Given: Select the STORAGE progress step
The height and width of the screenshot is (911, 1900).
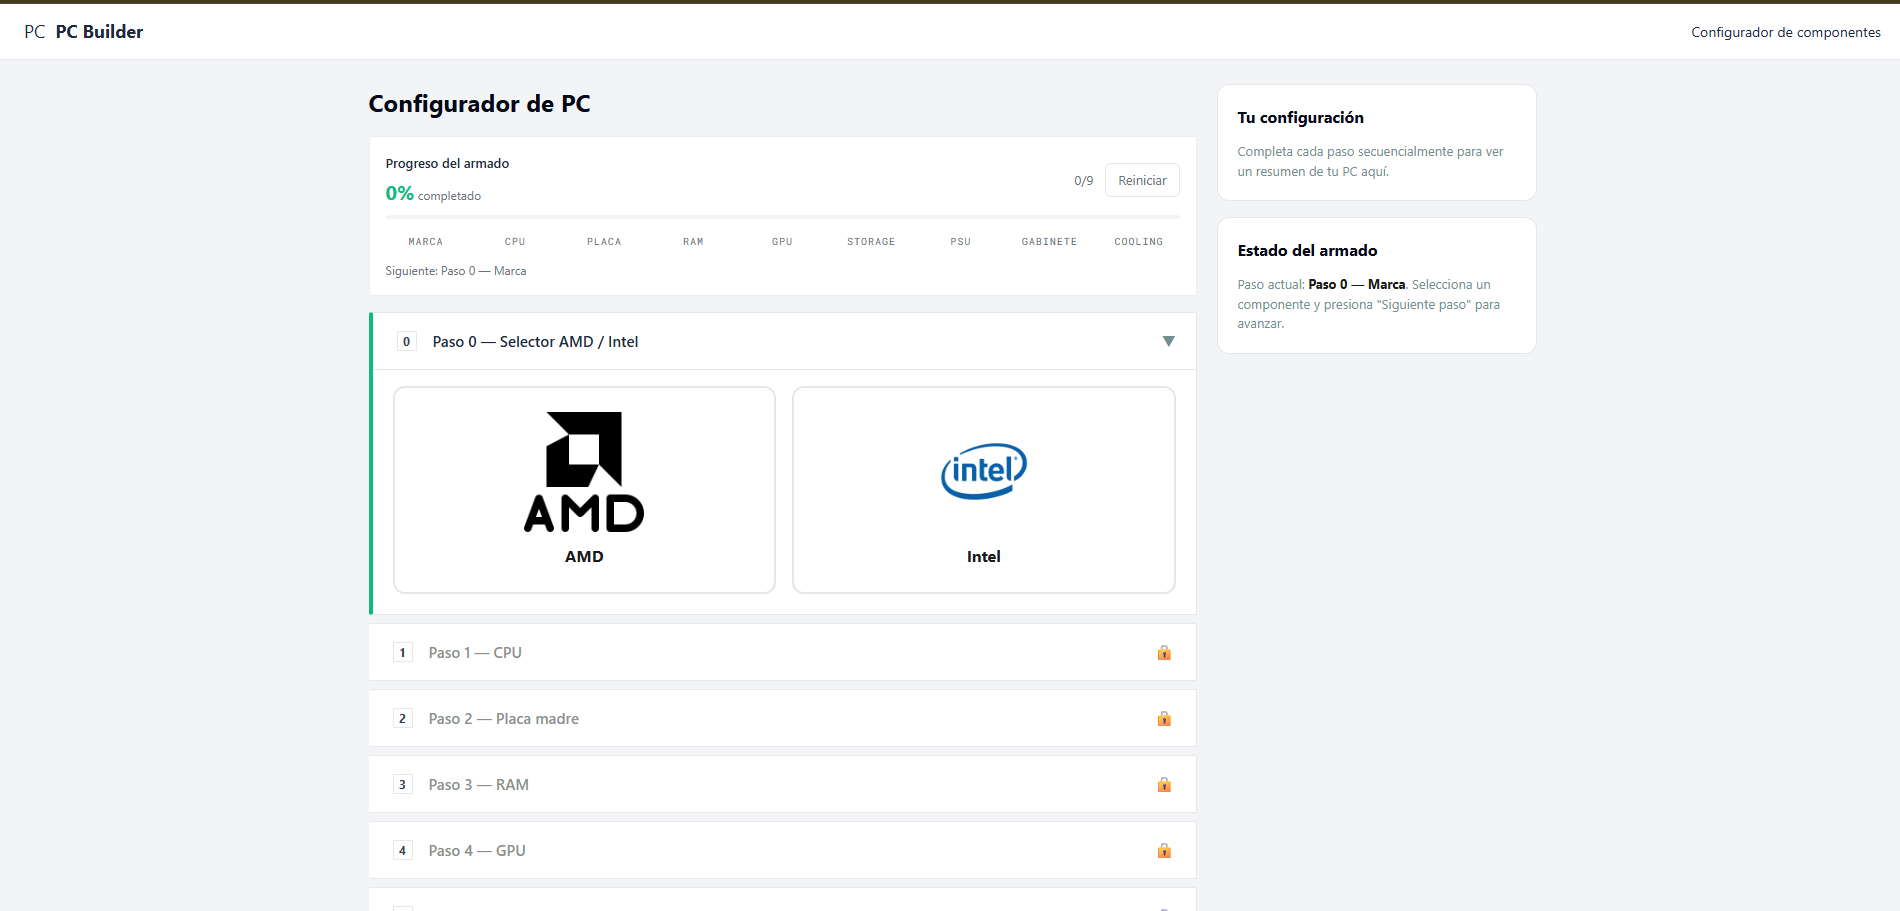Looking at the screenshot, I should coord(871,242).
